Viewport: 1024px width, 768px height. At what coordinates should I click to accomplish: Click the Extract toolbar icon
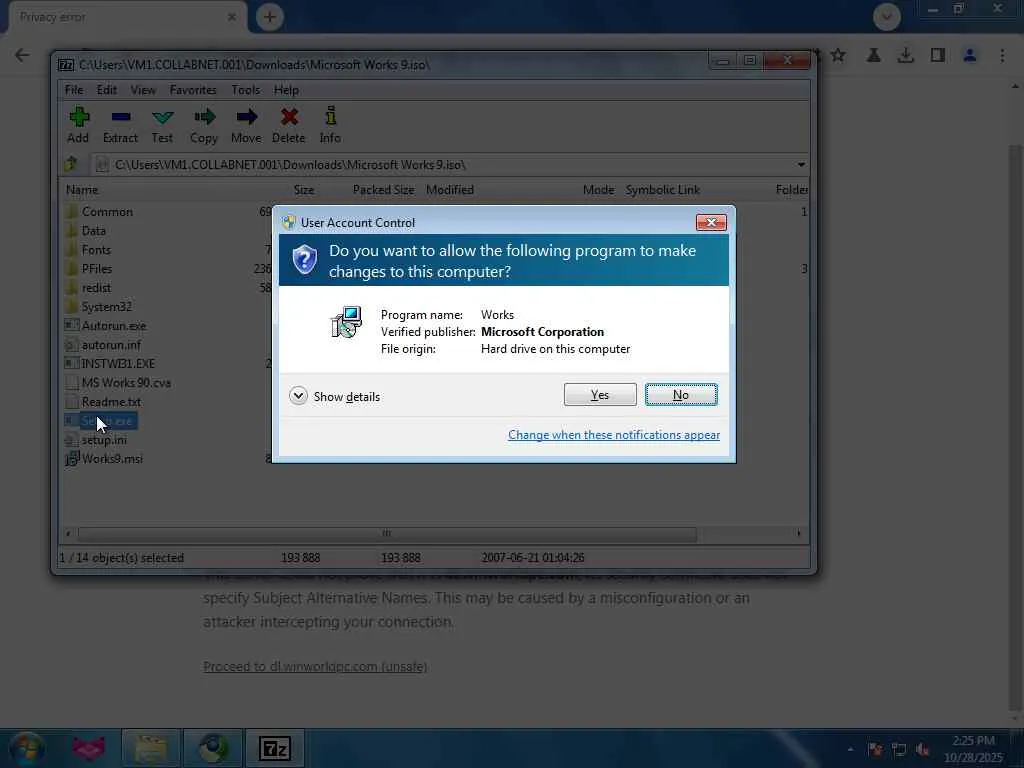(120, 124)
